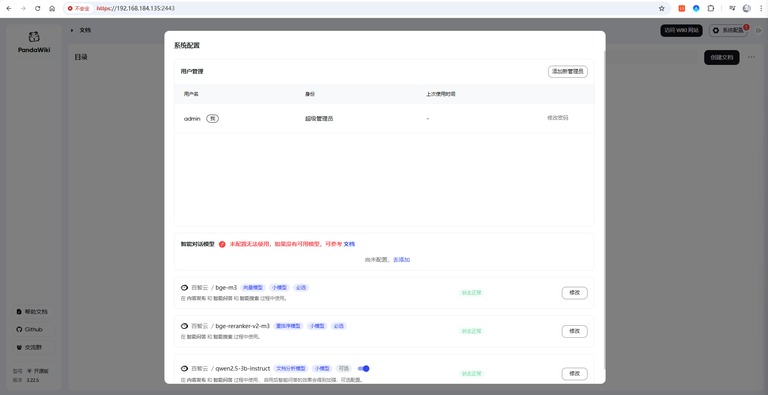
Task: Open 帮助文档 in the sidebar
Action: (x=34, y=312)
